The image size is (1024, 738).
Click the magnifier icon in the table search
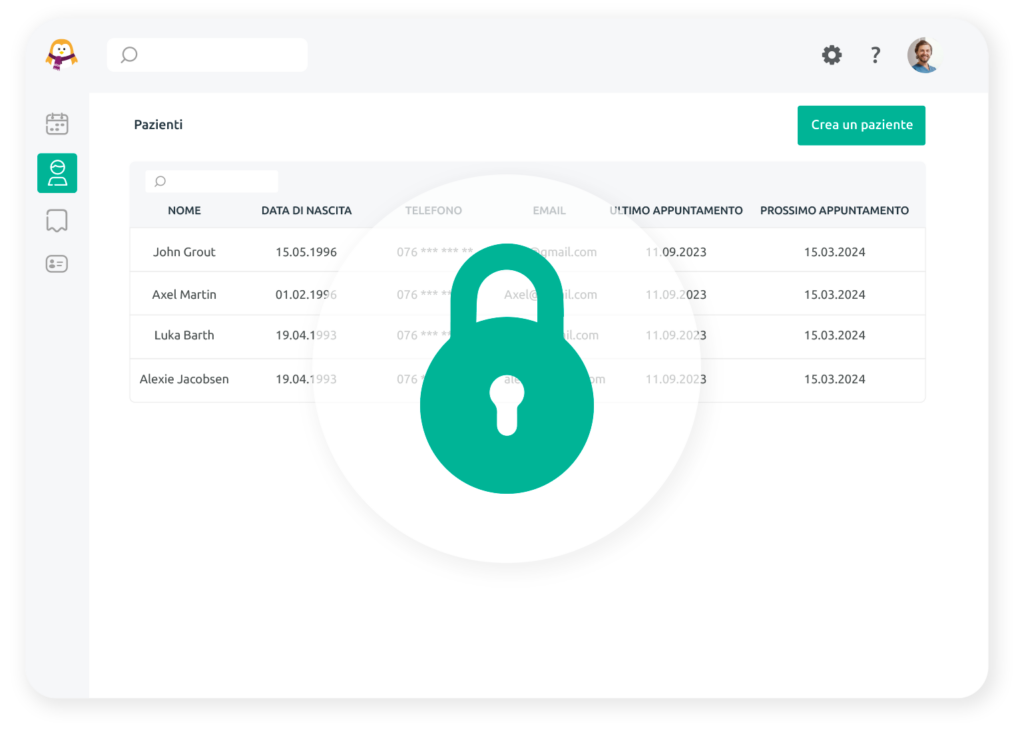click(160, 181)
